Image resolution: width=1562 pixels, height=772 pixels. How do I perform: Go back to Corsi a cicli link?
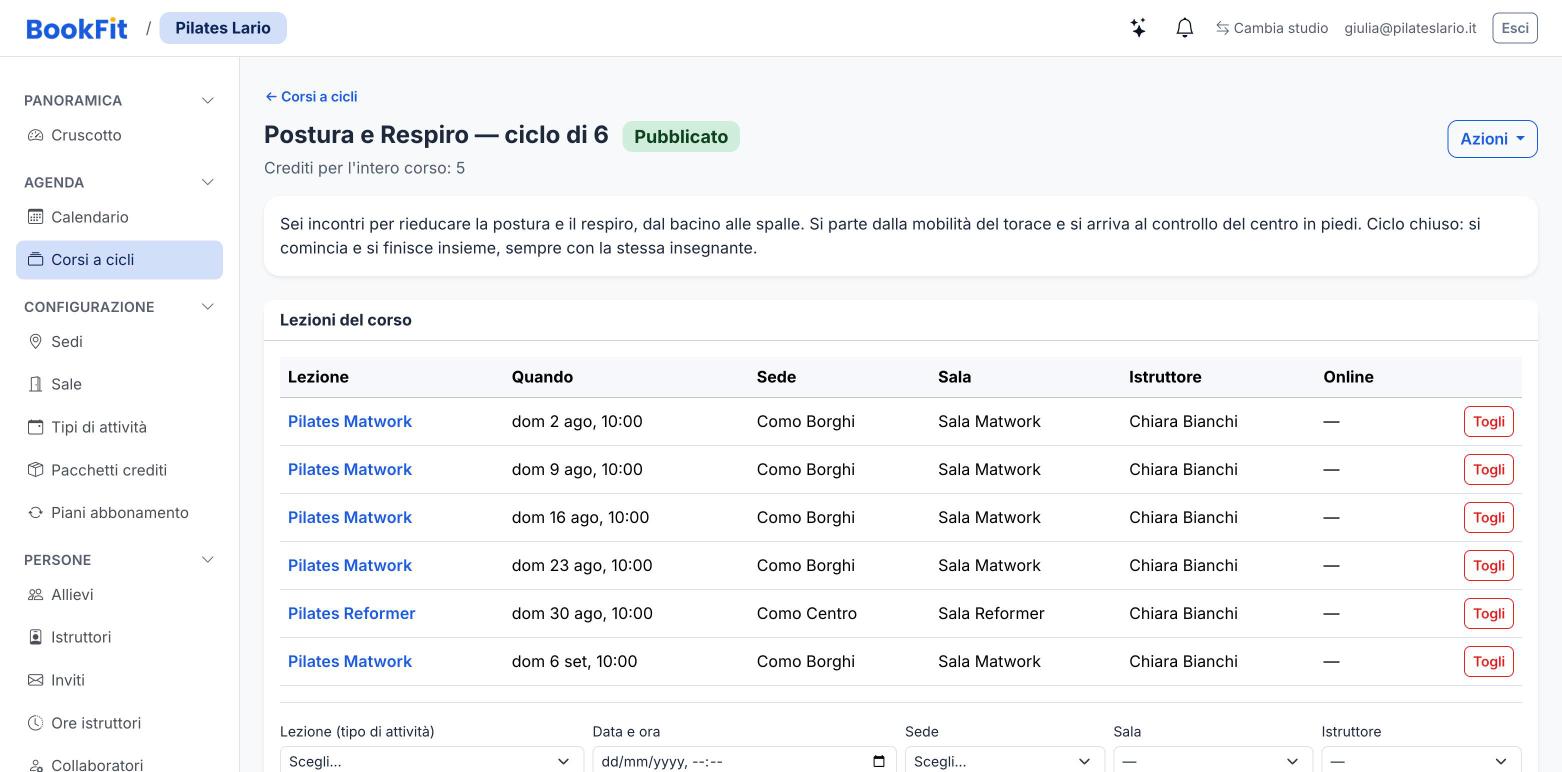click(311, 97)
